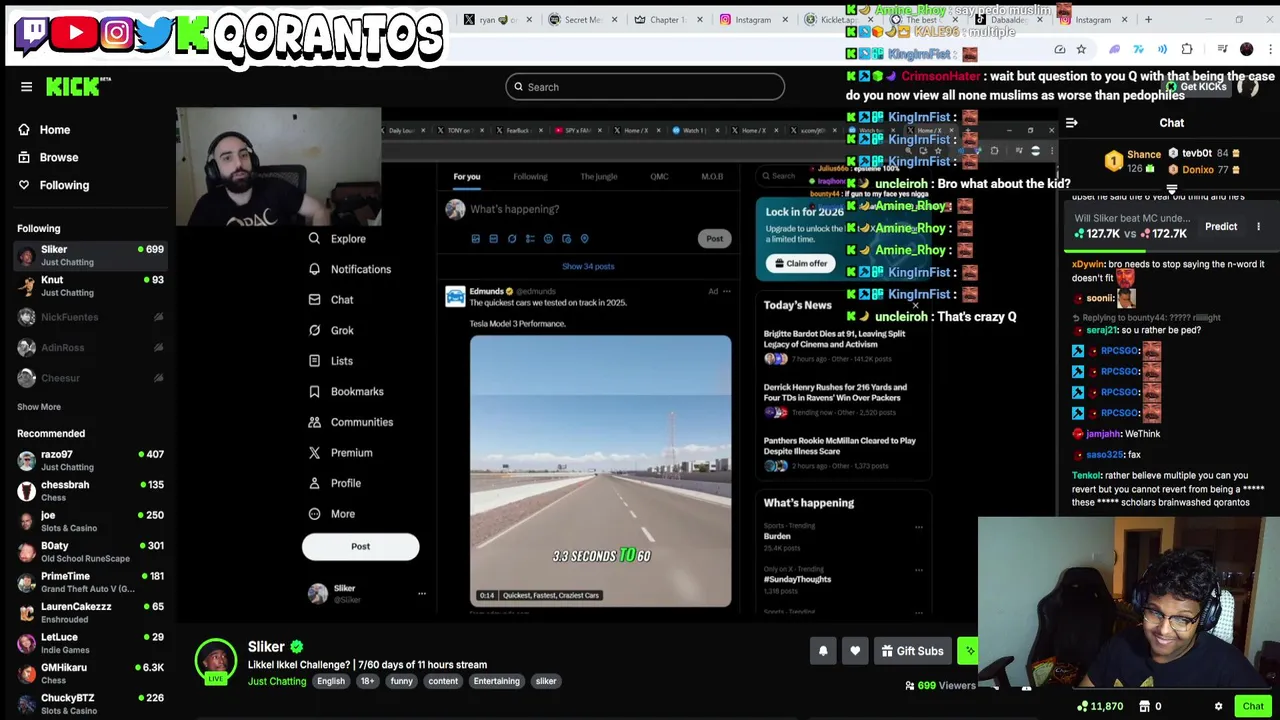Toggle stream notifications bell
Viewport: 1280px width, 720px height.
coord(823,651)
